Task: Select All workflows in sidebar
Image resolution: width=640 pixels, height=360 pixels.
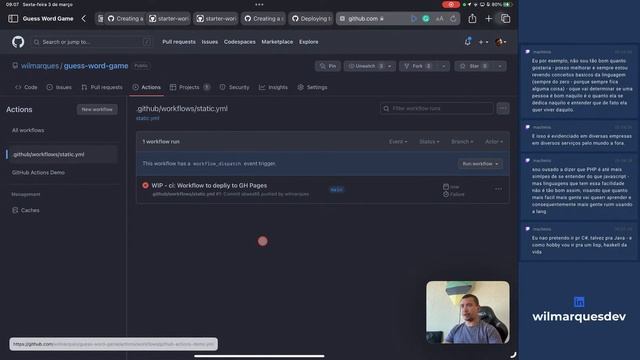Action: [28, 130]
